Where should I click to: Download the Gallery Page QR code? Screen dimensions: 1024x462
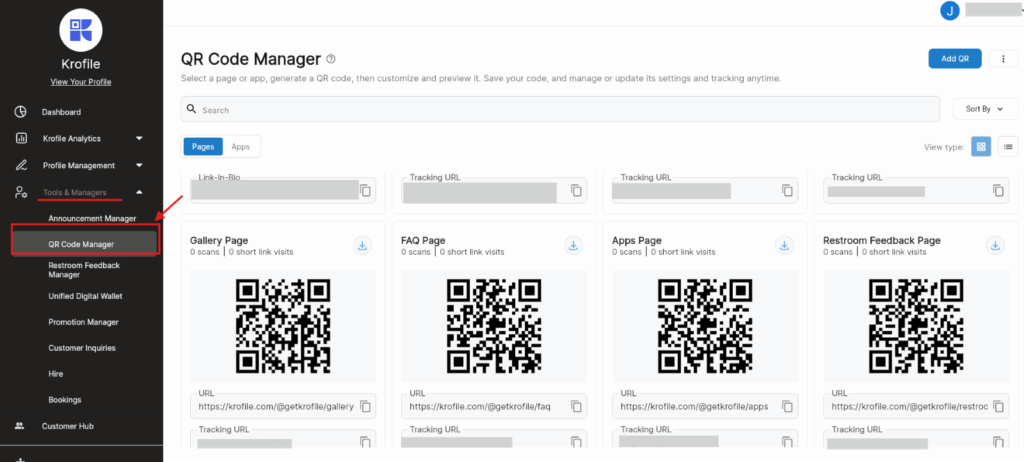[362, 246]
